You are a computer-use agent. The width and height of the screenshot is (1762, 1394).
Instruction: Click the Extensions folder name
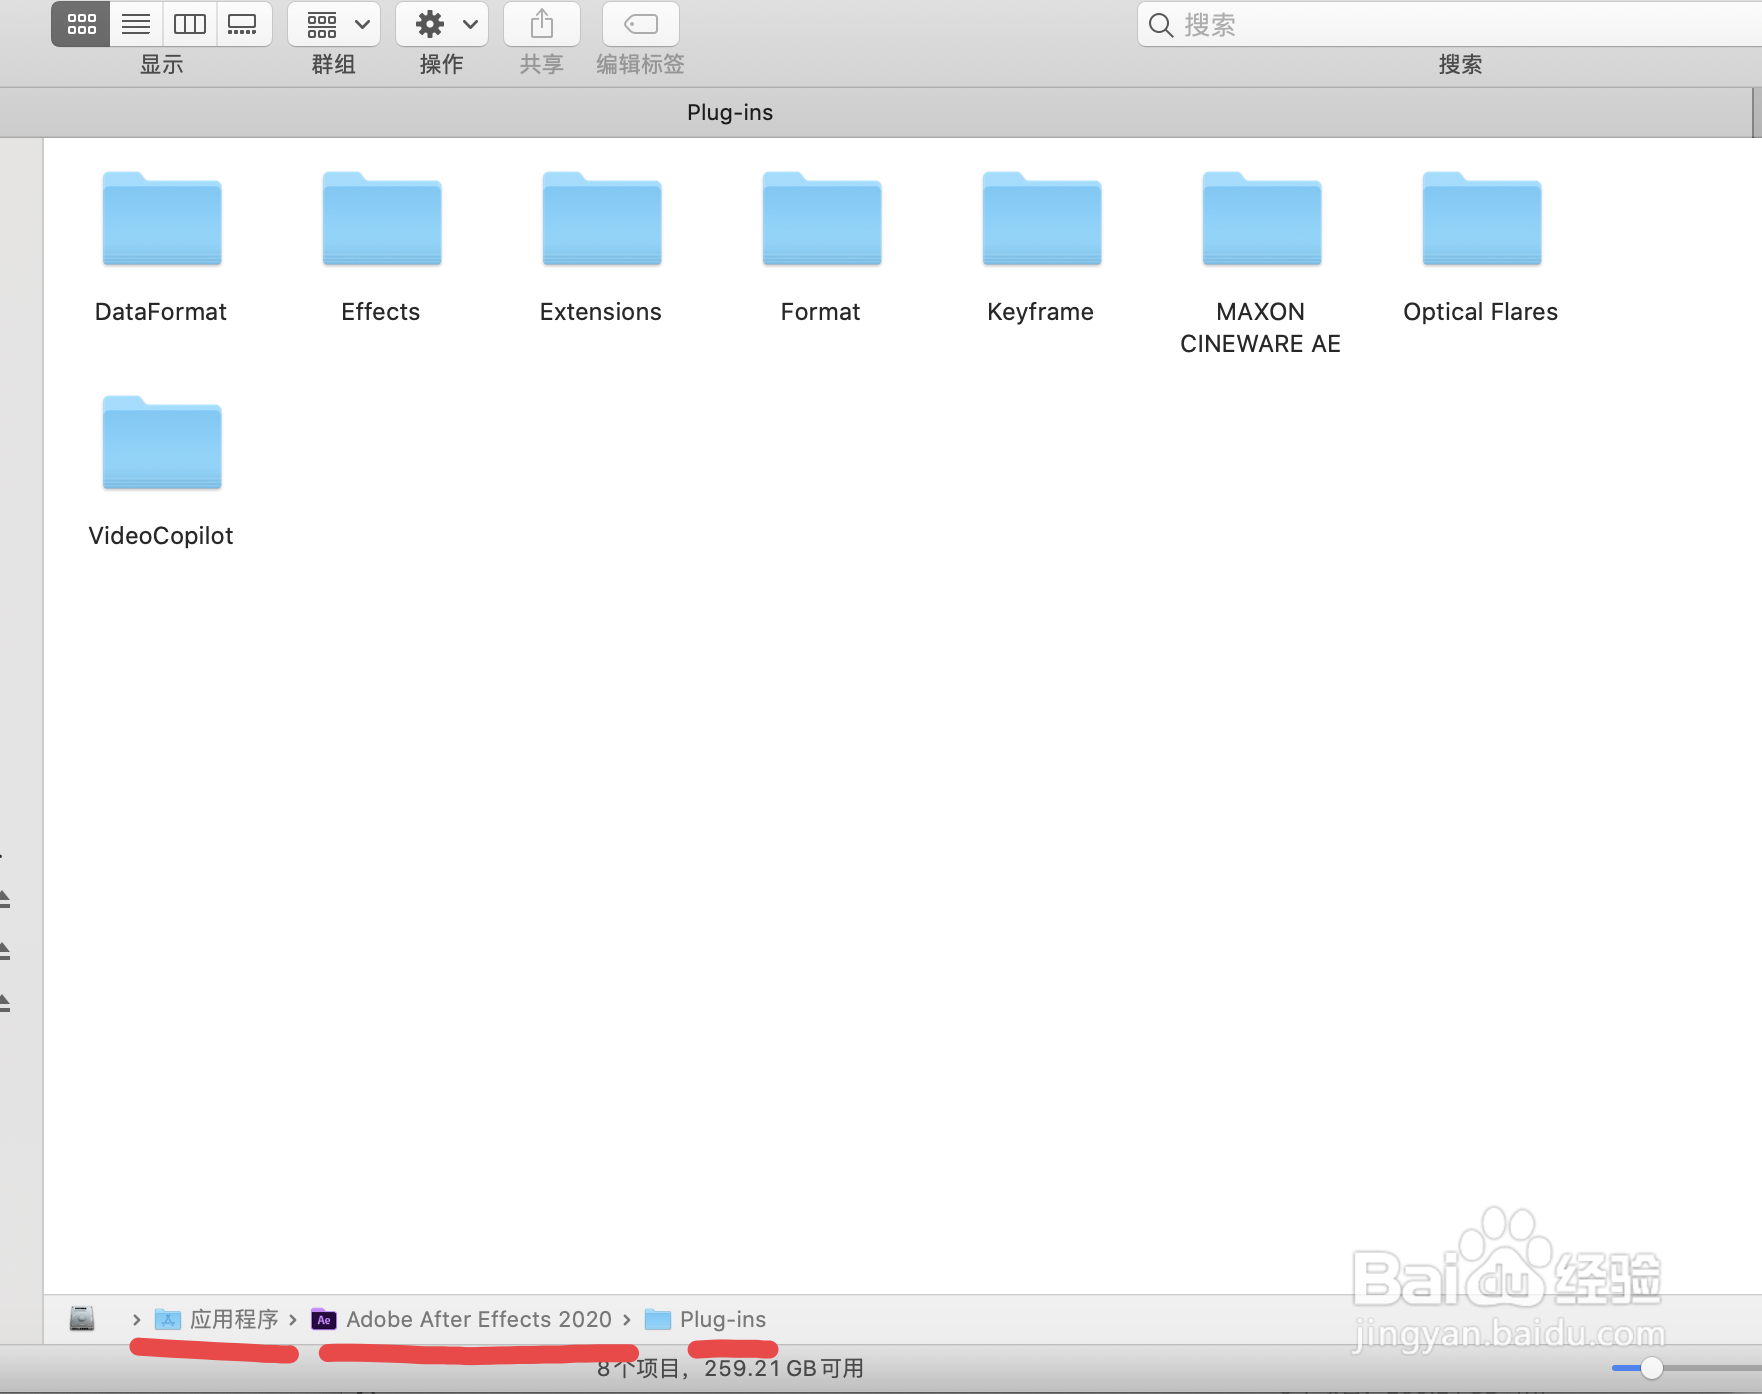pyautogui.click(x=601, y=312)
